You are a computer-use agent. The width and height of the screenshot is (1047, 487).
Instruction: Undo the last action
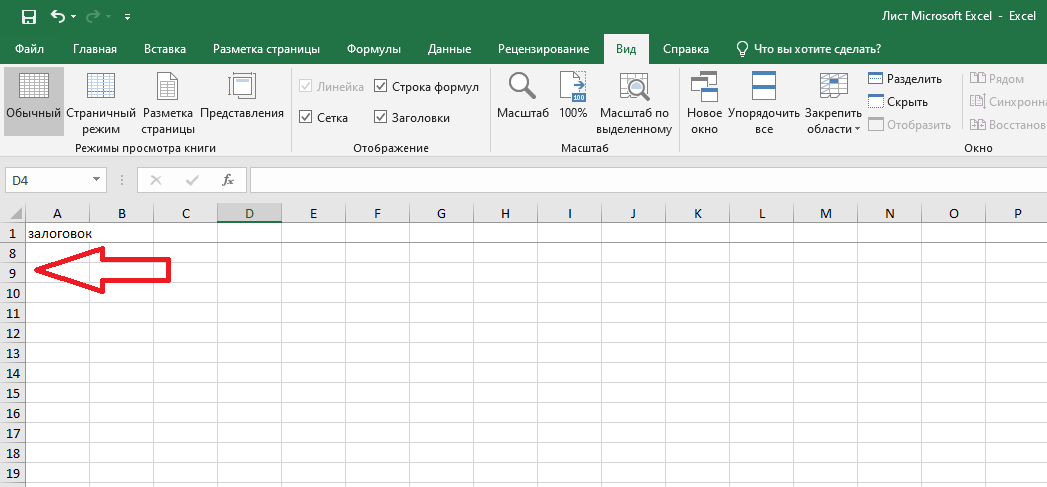click(x=59, y=15)
